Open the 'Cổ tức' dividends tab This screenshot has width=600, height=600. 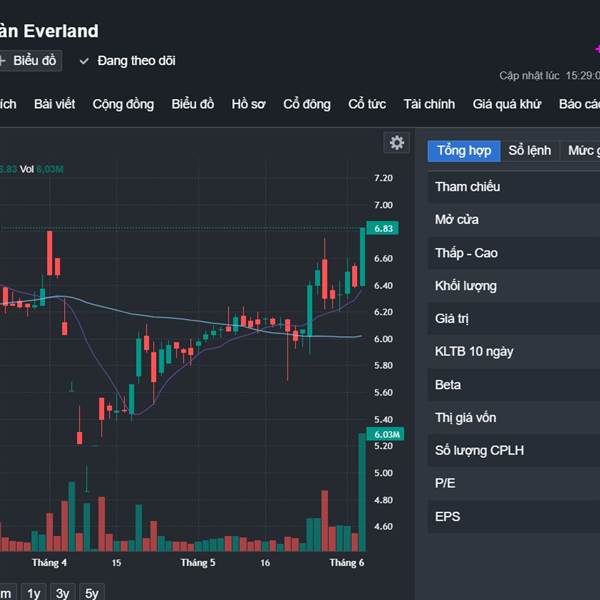(367, 104)
